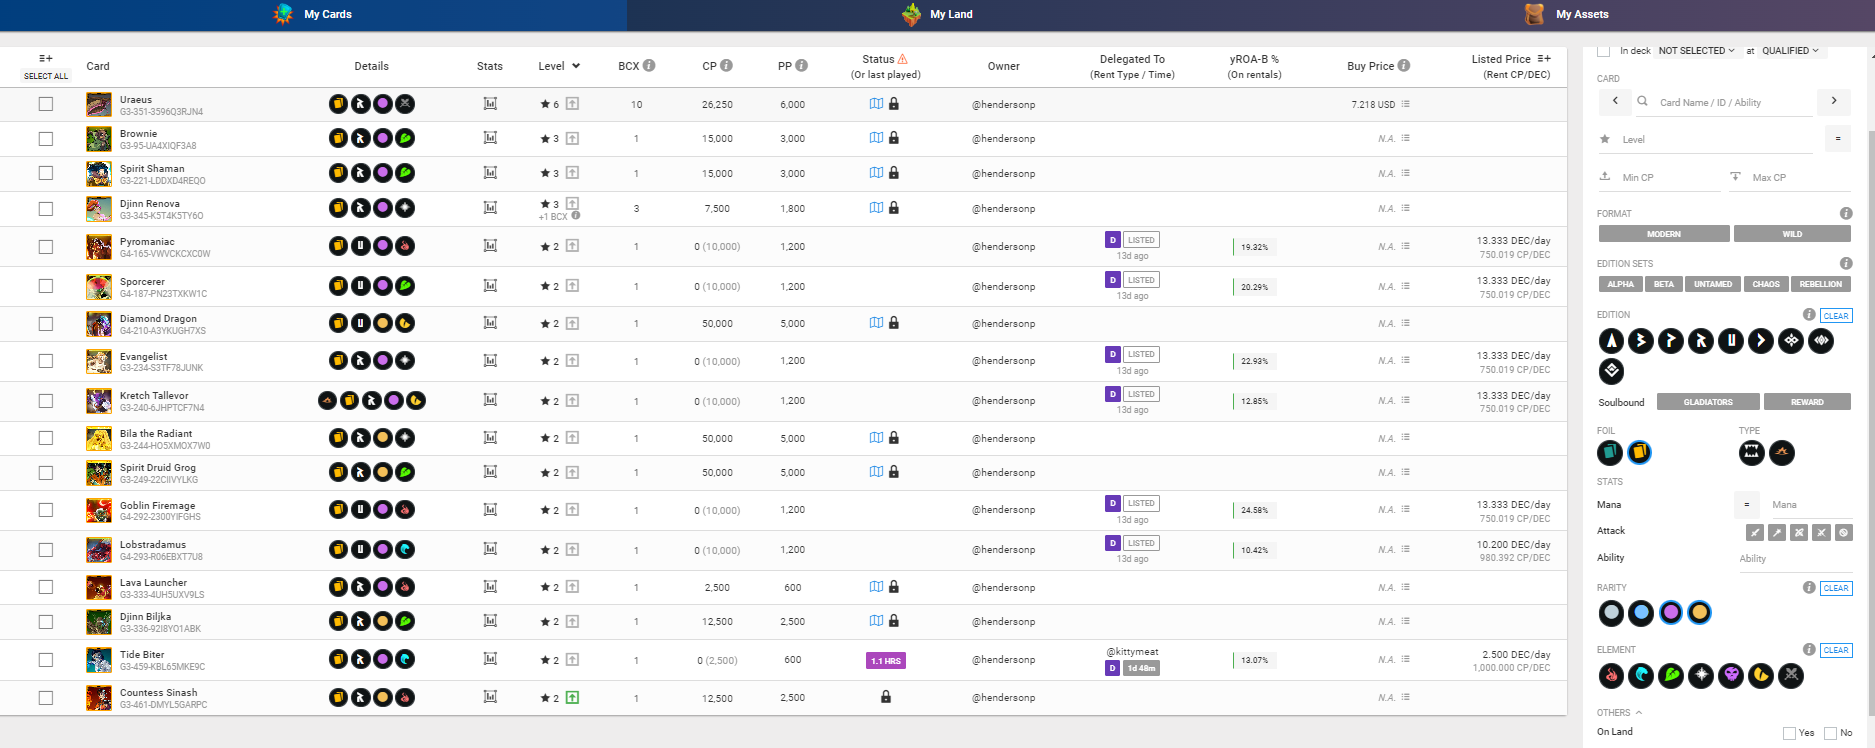Select the Modern format filter

click(x=1663, y=234)
